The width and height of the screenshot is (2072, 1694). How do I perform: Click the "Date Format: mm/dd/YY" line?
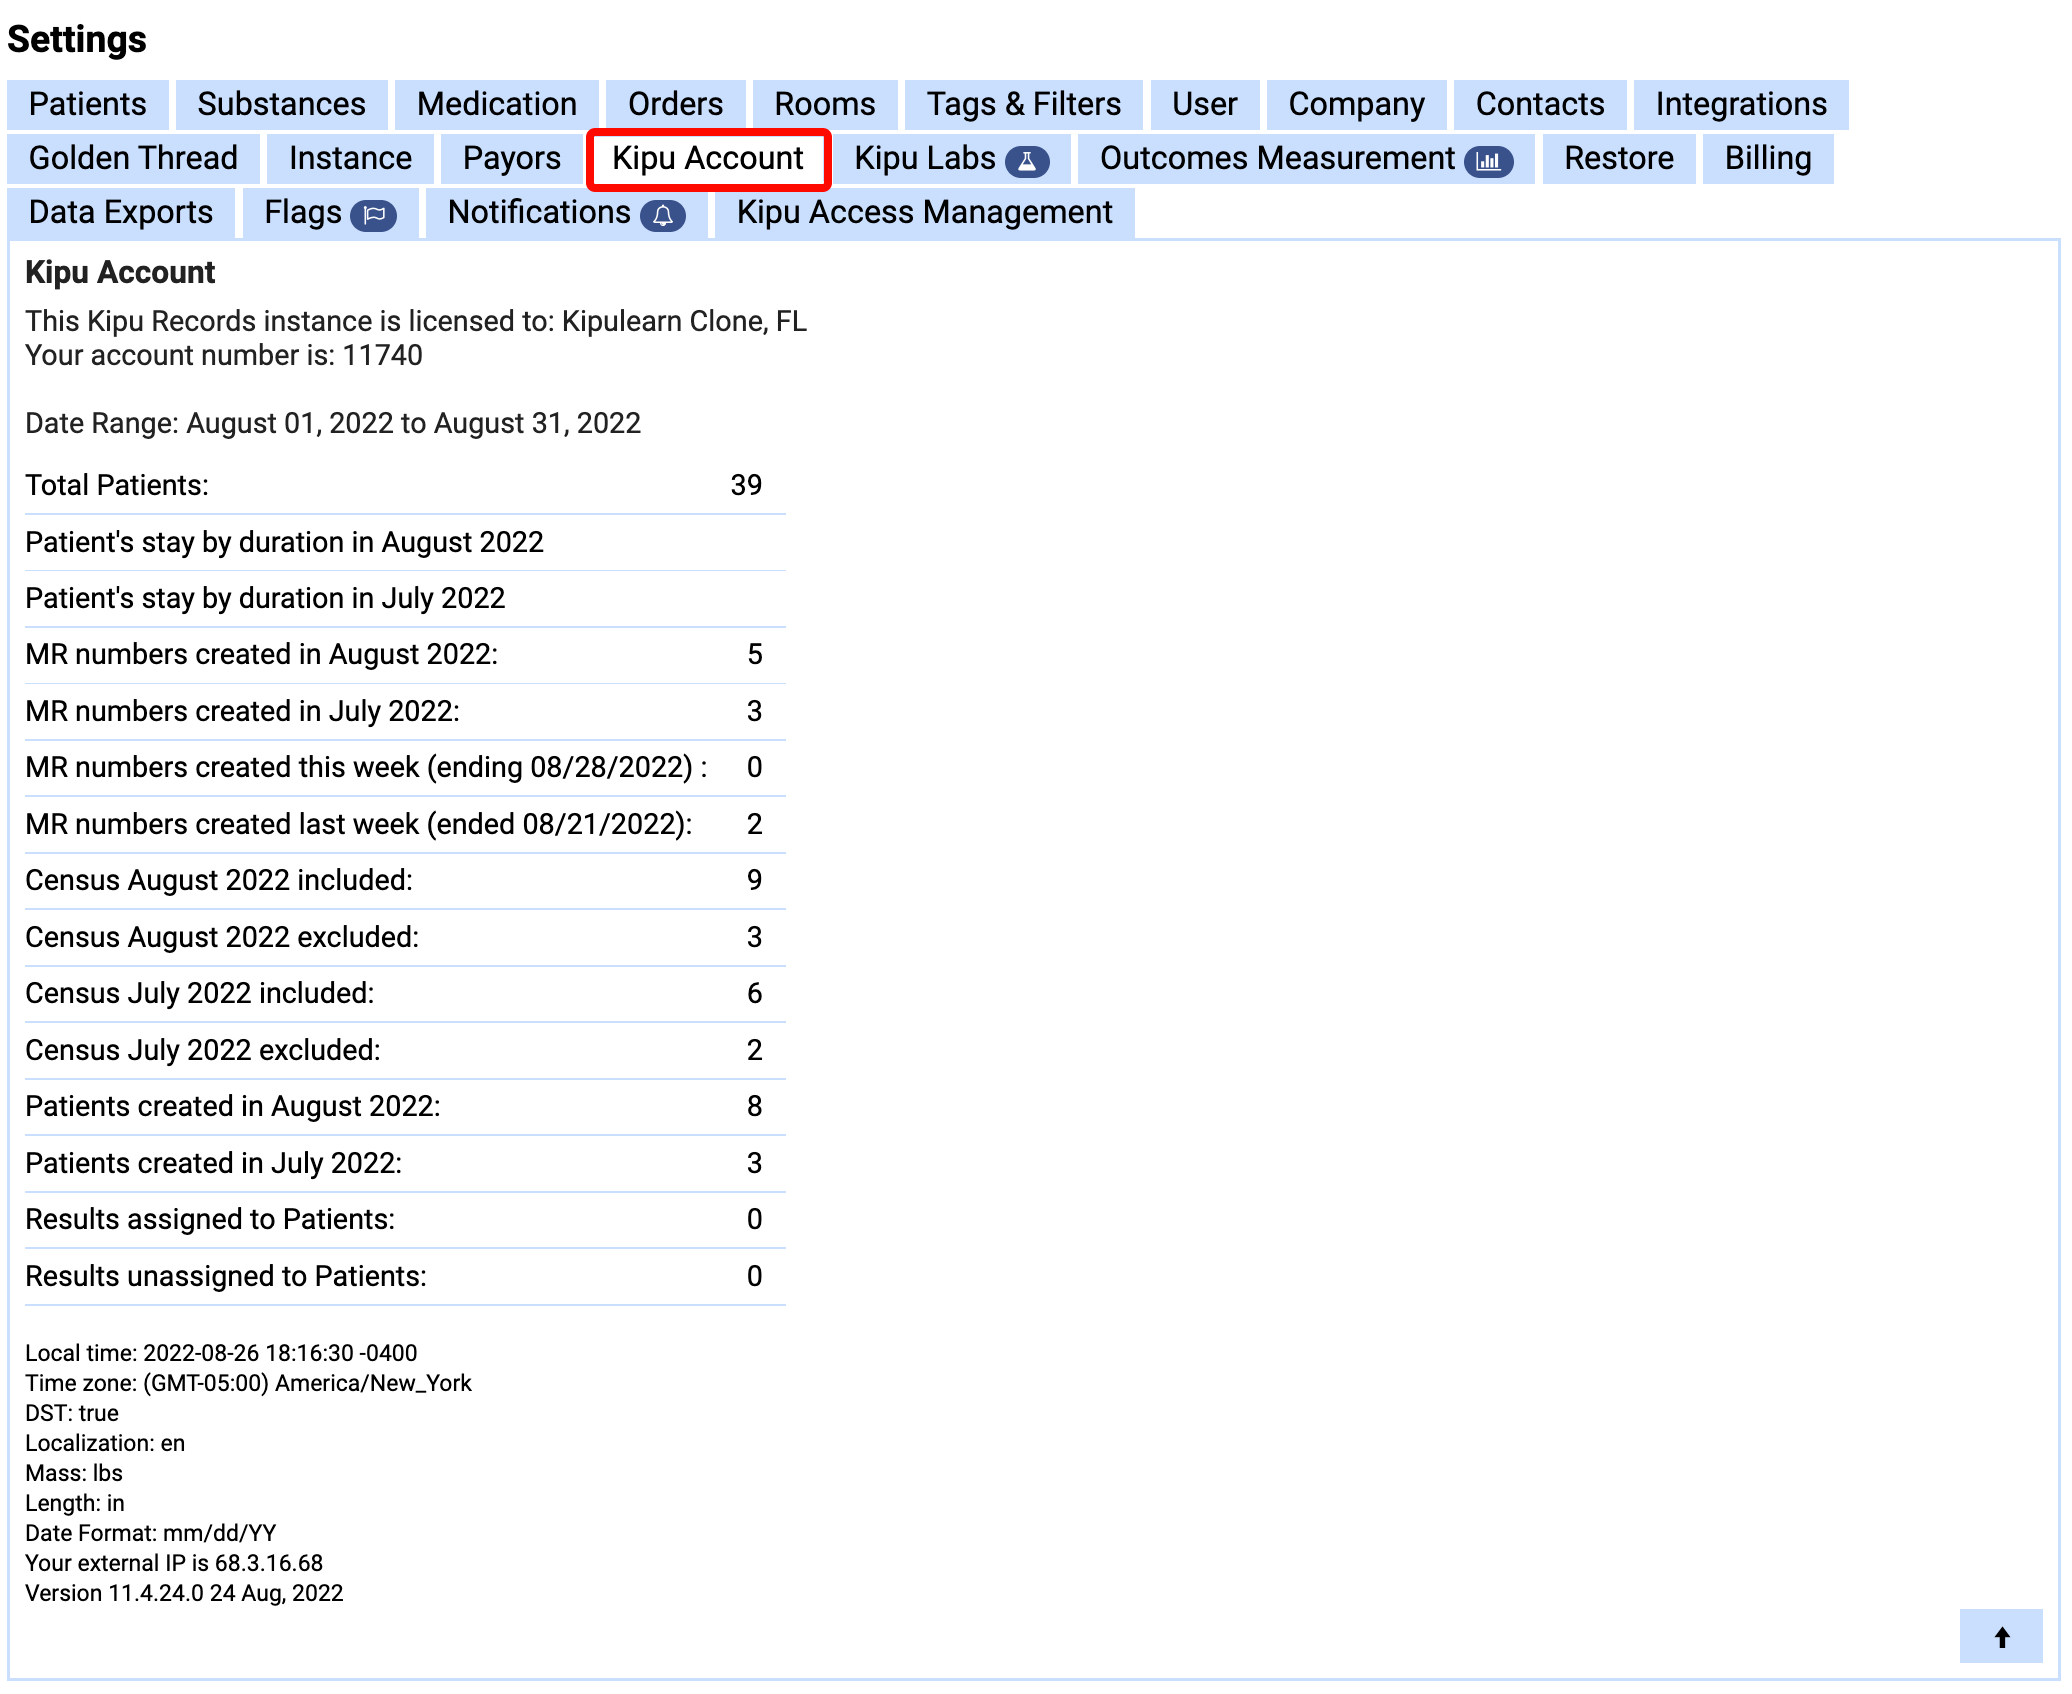tap(151, 1533)
